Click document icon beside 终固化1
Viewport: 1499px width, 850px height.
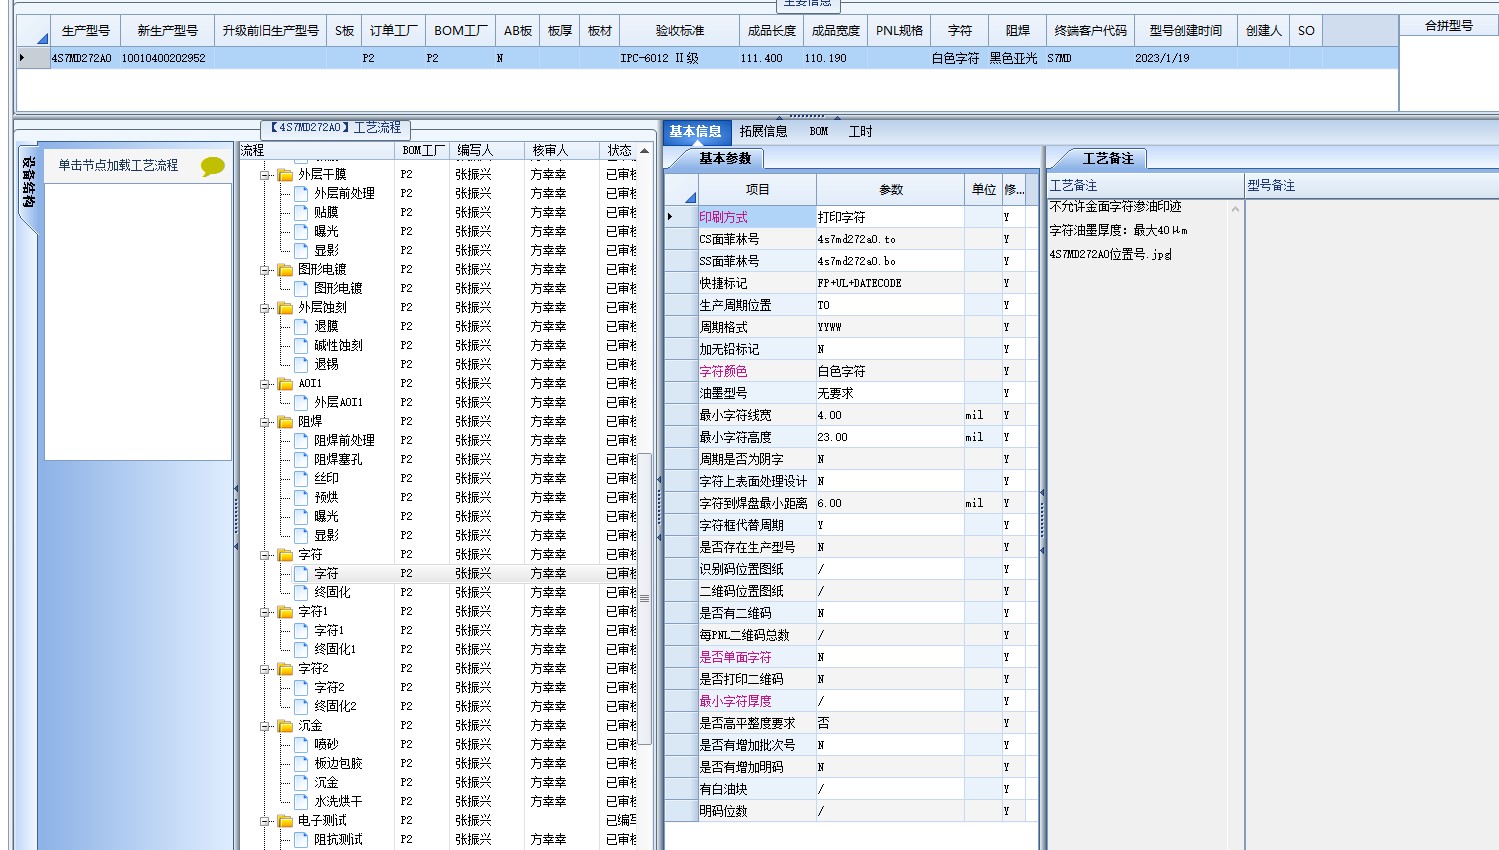(302, 649)
